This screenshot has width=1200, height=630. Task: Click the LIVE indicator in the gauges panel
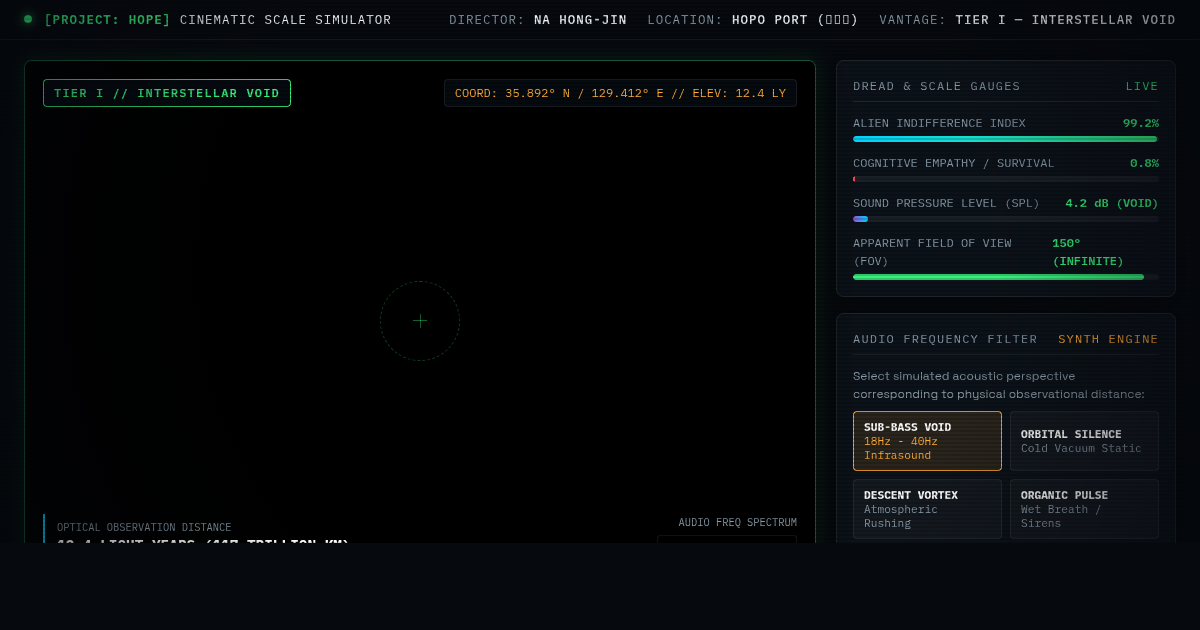[1142, 86]
